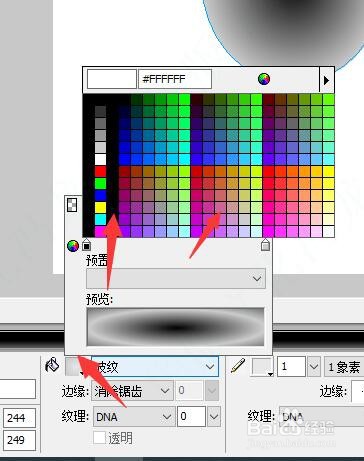The width and height of the screenshot is (364, 461).
Task: Pick the pure blue swatch in left column
Action: pos(100,195)
